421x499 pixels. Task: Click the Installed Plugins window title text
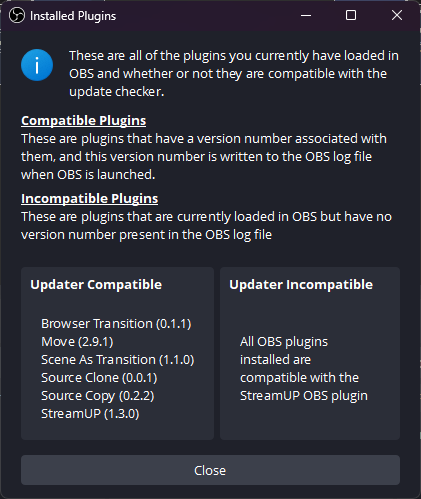click(73, 16)
